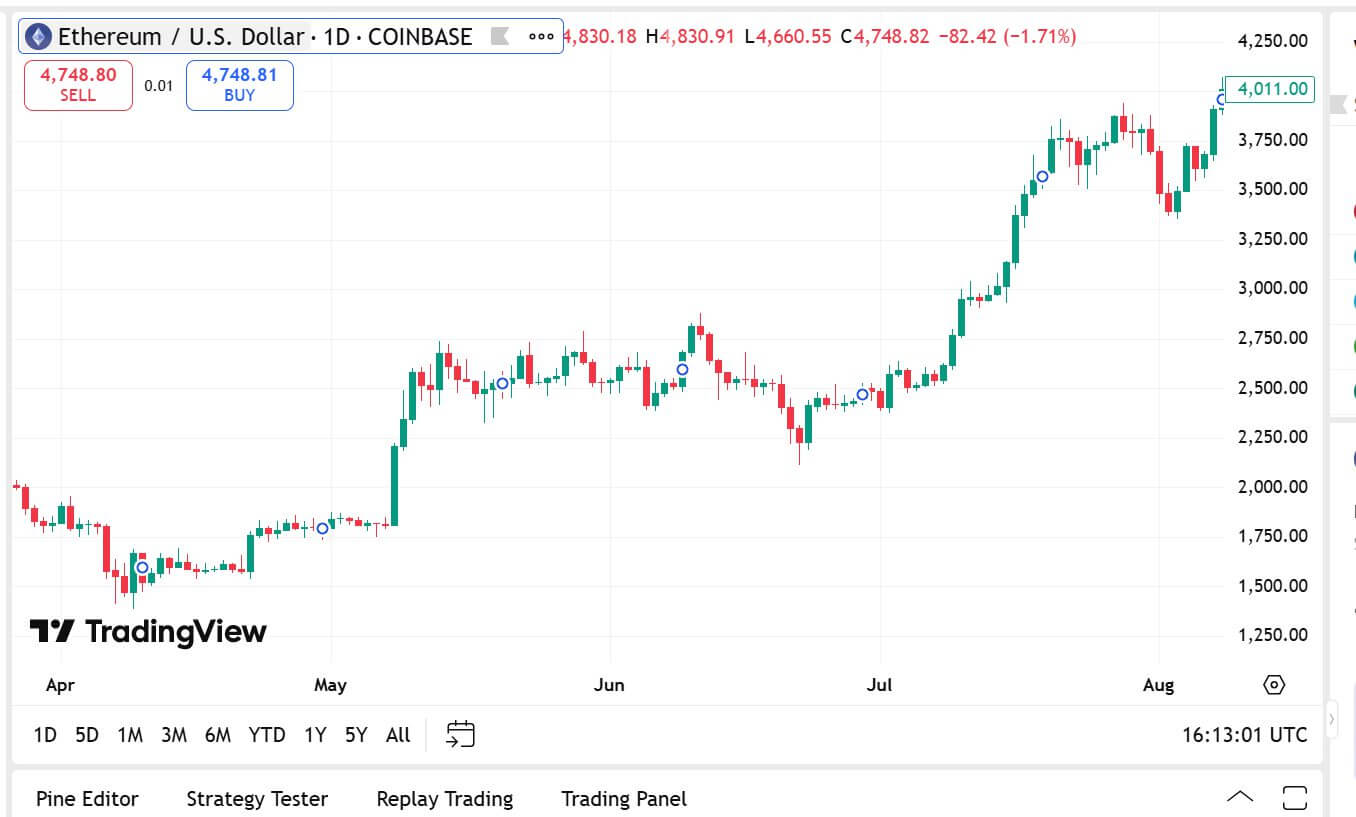Viewport: 1356px width, 817px height.
Task: Select the 1D timeframe button
Action: click(44, 734)
